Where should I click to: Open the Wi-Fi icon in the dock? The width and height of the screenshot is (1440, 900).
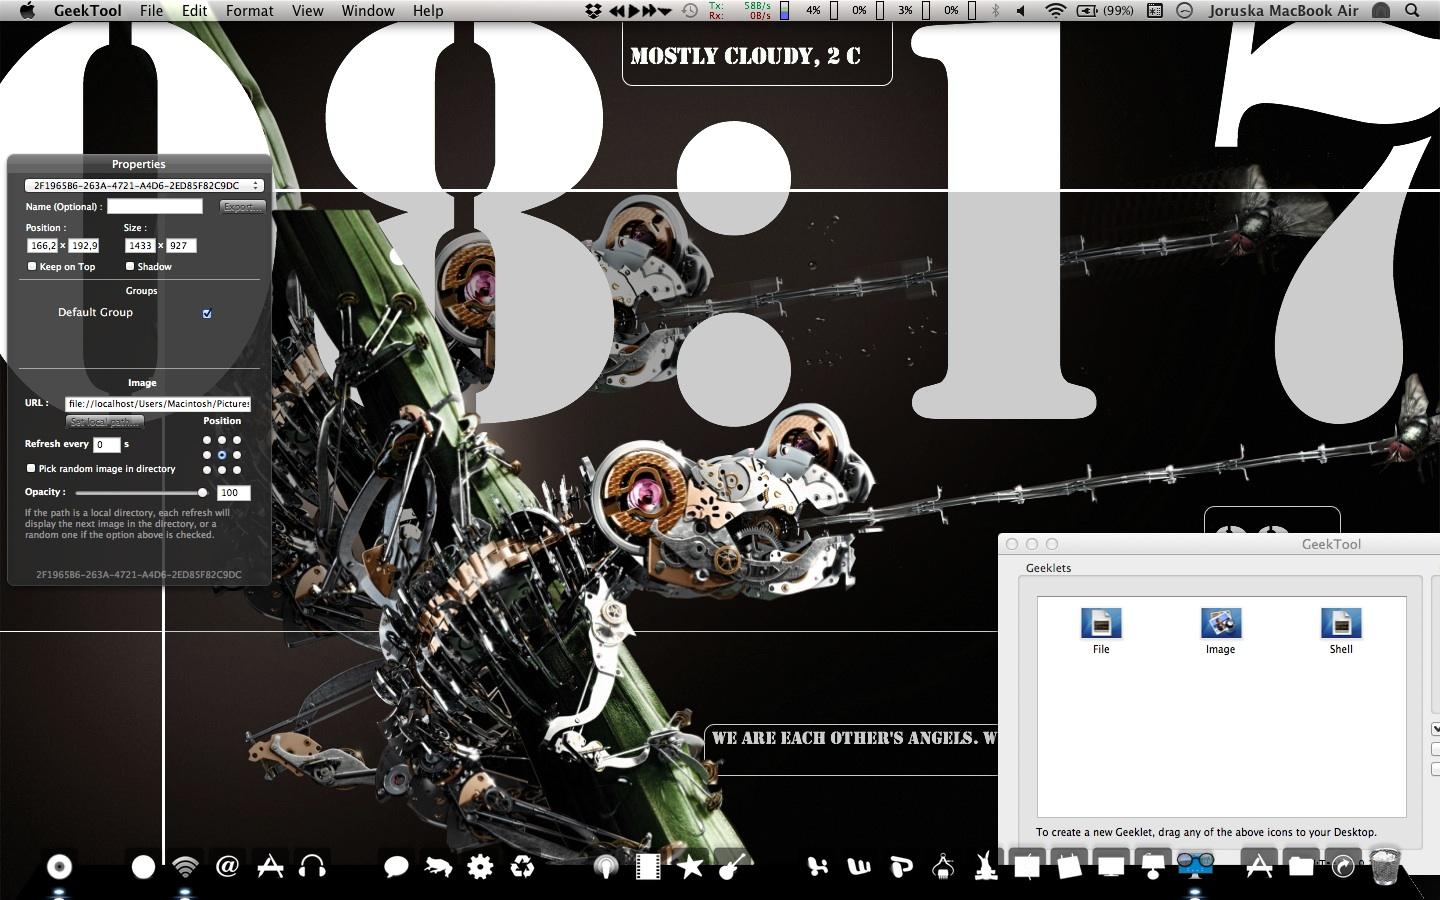(x=185, y=866)
